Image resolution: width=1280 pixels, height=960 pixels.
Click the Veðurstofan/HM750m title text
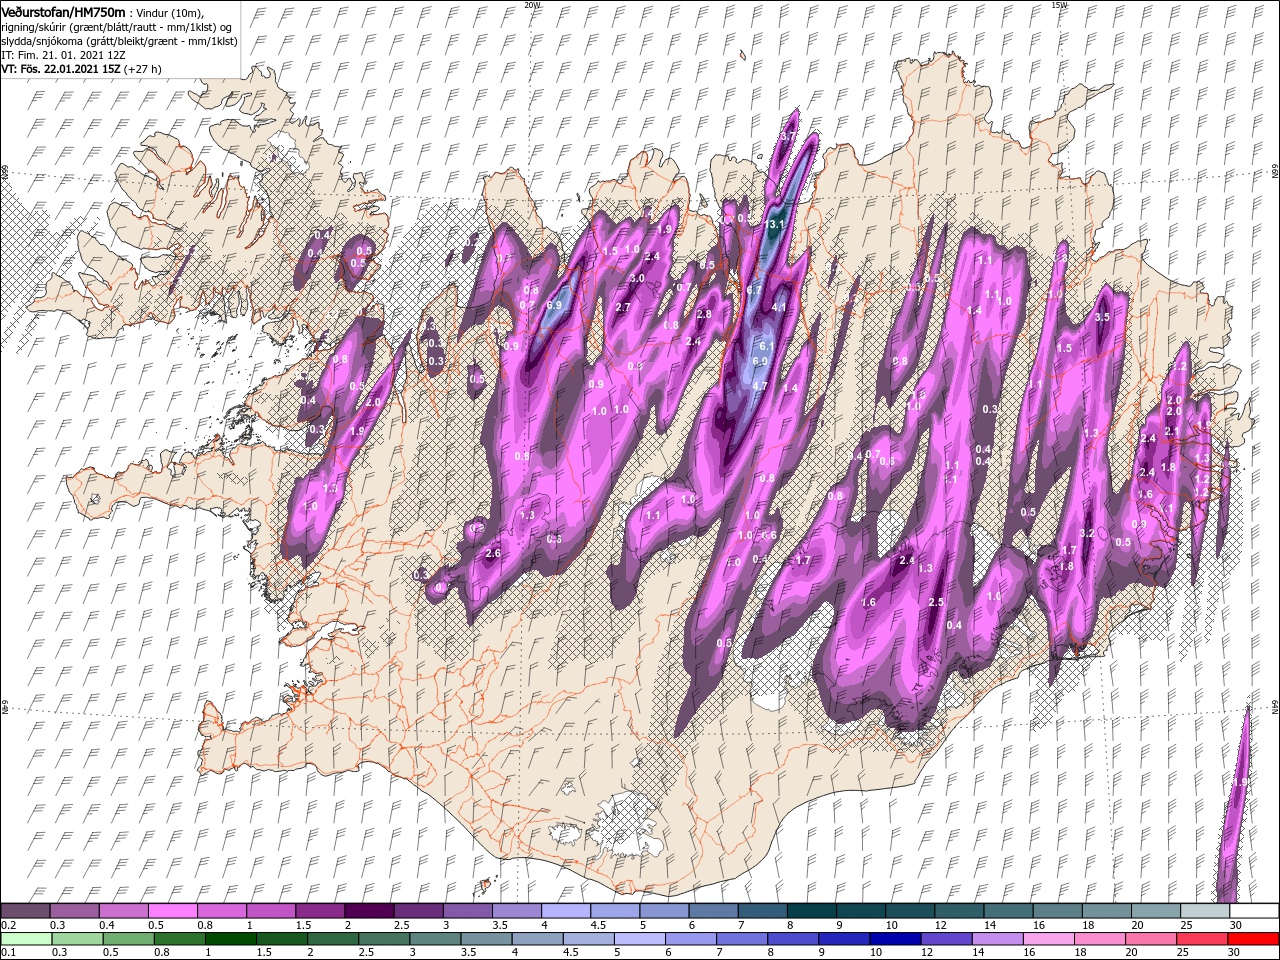(x=64, y=11)
